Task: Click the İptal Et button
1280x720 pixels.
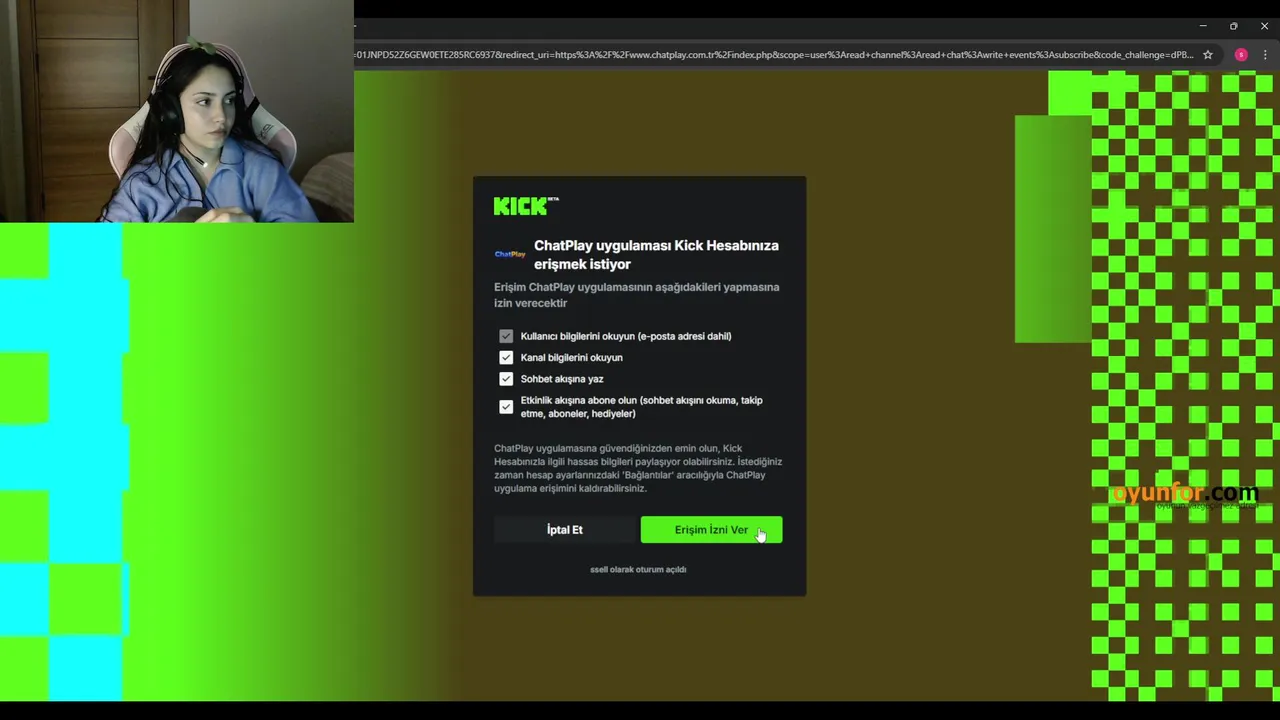Action: click(x=564, y=530)
